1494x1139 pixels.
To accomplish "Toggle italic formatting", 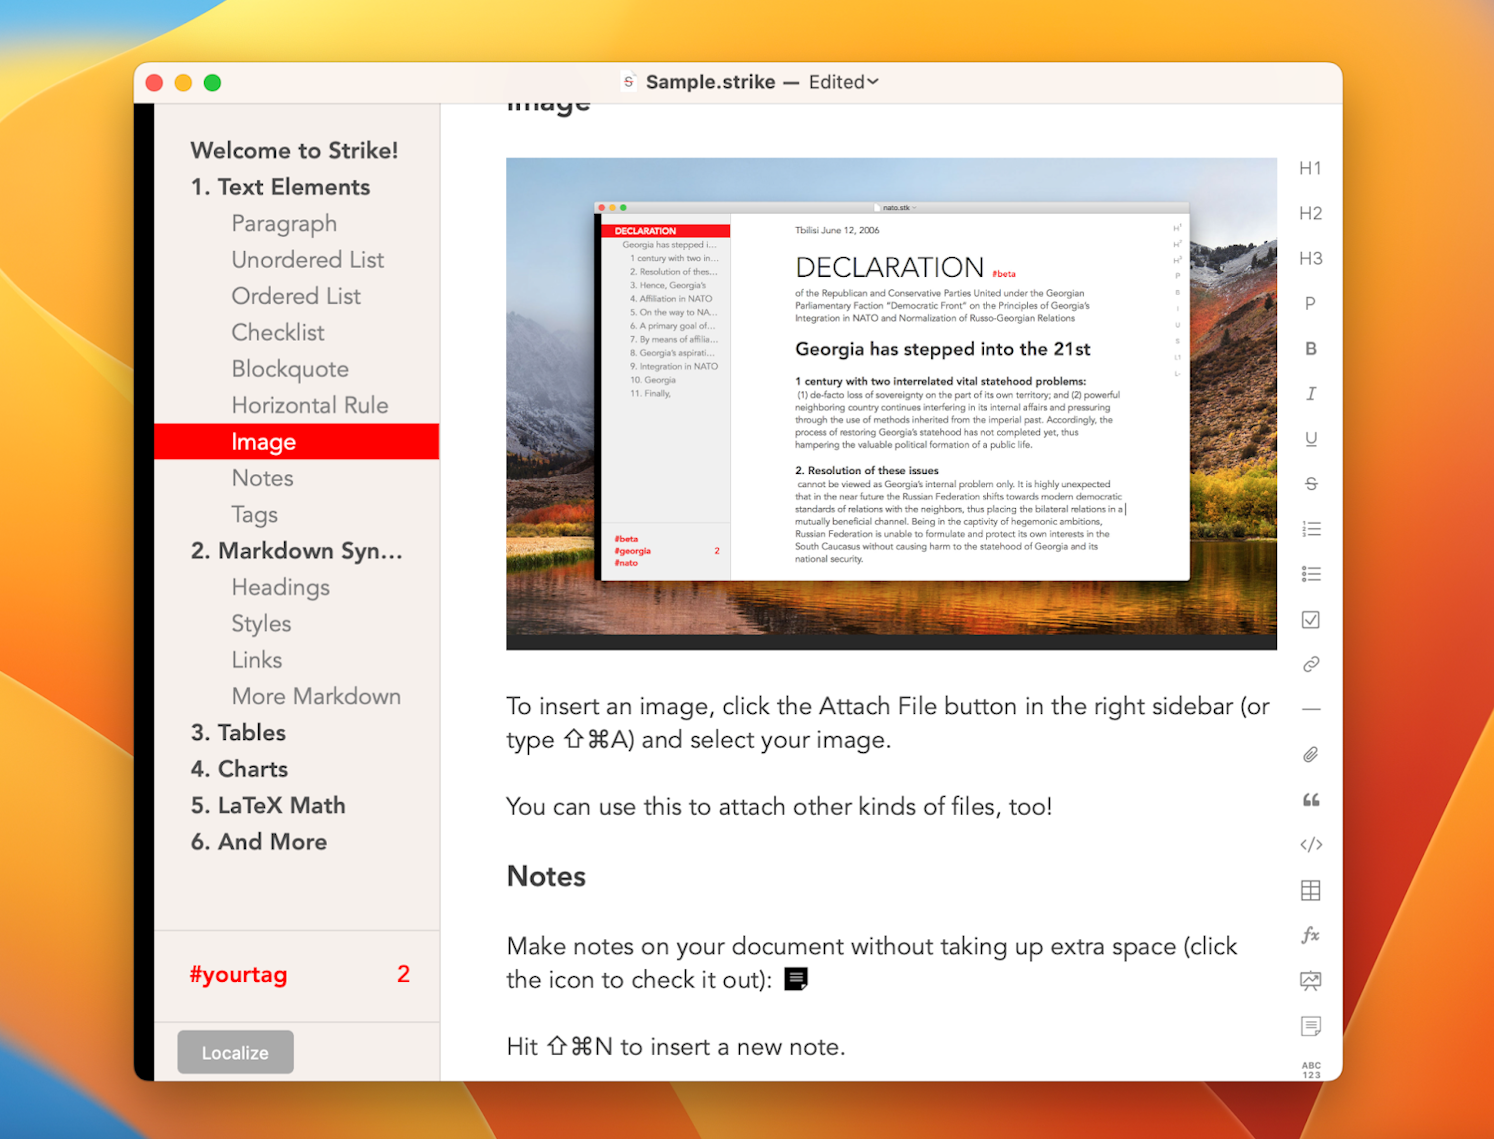I will tap(1310, 393).
